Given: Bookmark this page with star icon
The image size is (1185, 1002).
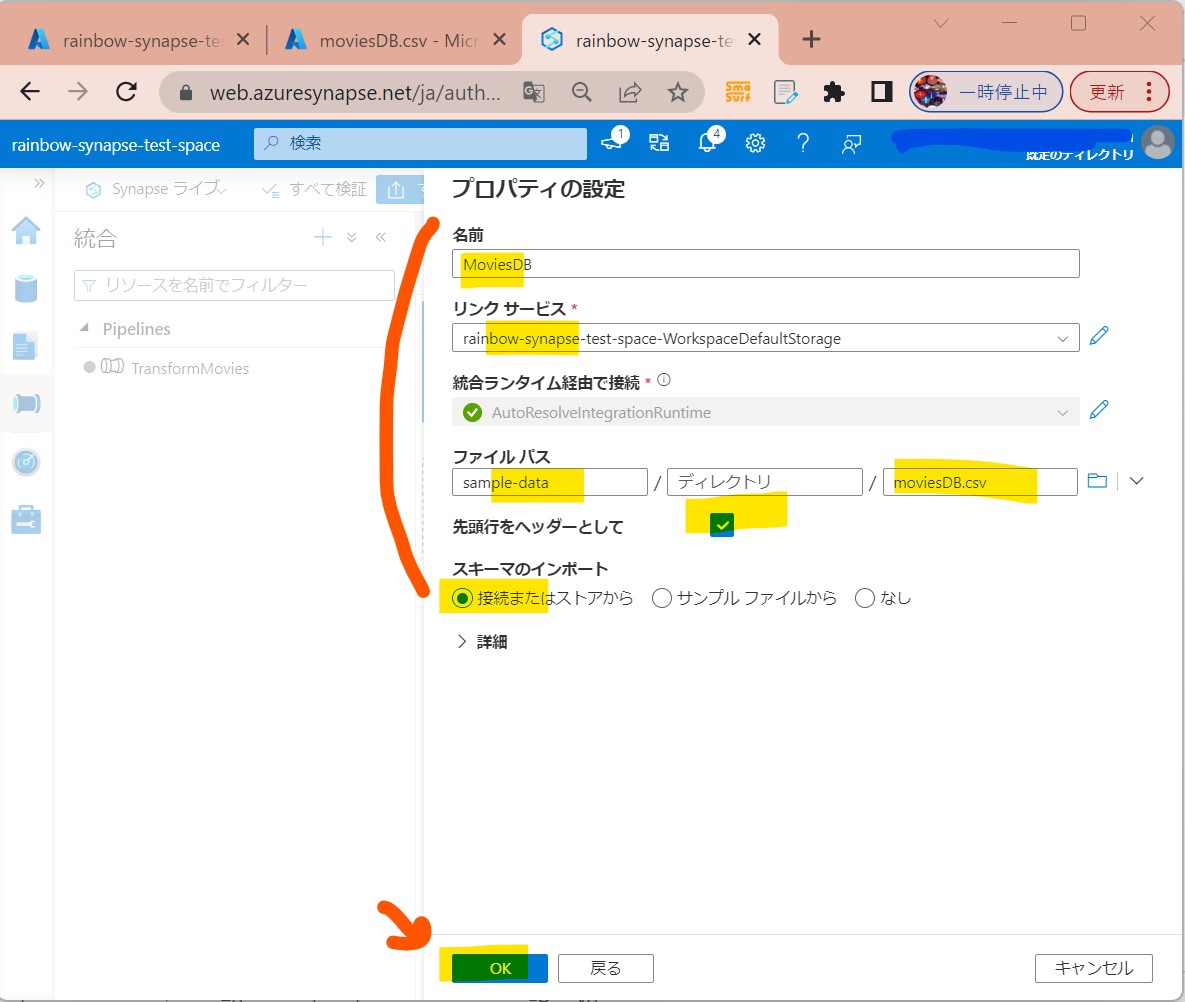Looking at the screenshot, I should click(x=678, y=92).
